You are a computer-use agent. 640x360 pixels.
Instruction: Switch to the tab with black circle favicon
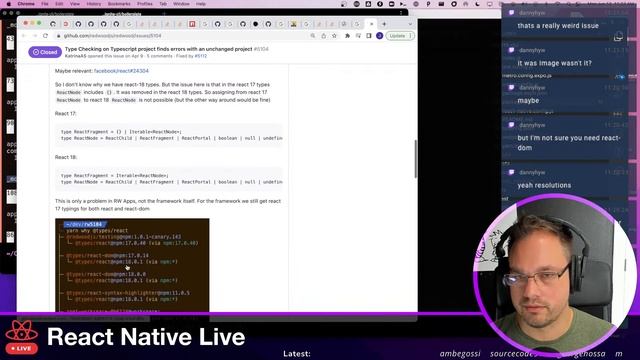pyautogui.click(x=256, y=24)
